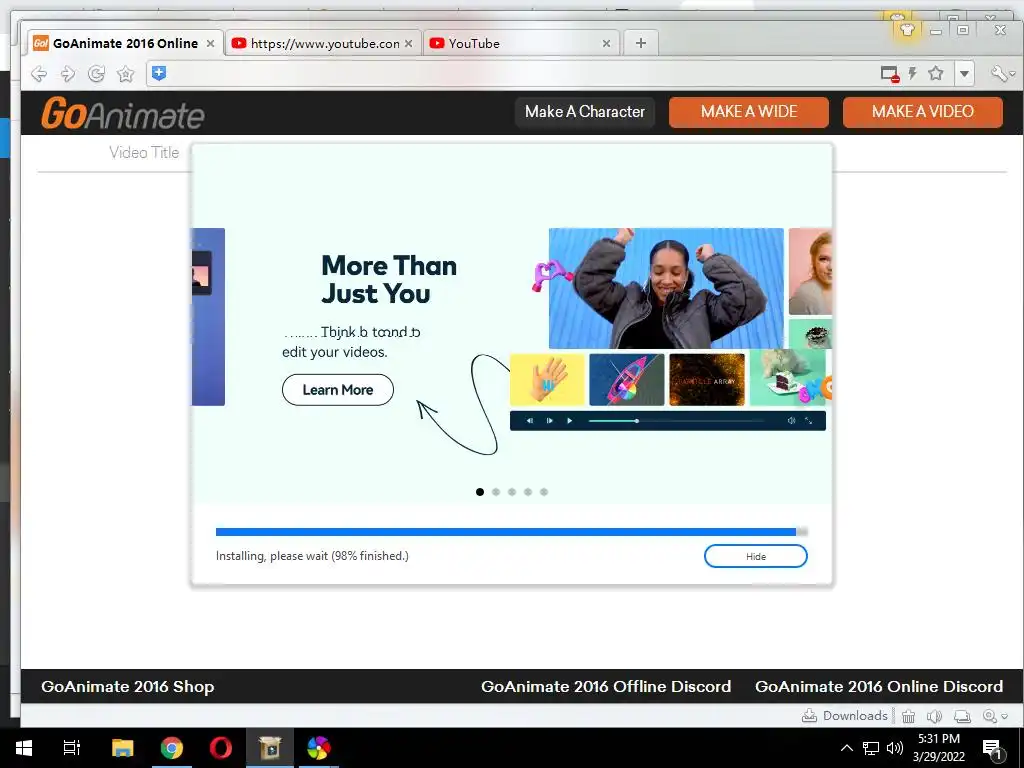The image size is (1024, 768).
Task: Click MAKE A VIDEO button
Action: tap(923, 112)
